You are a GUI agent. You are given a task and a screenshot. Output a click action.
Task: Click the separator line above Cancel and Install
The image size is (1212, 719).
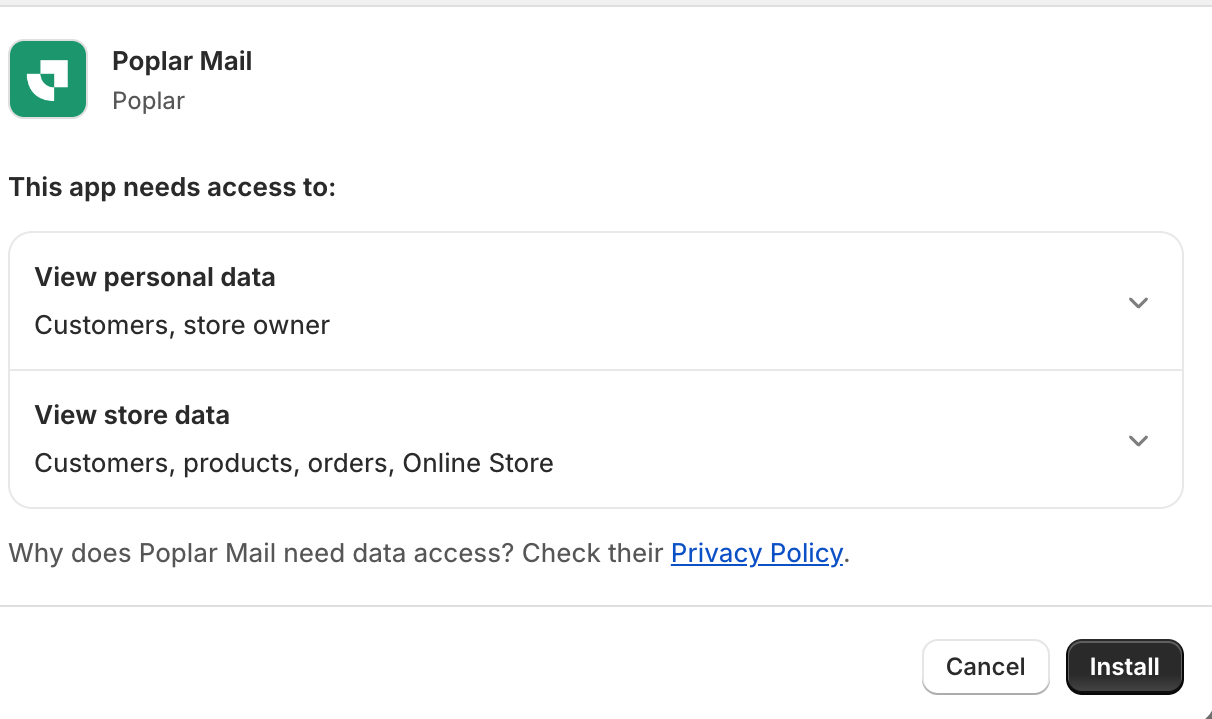(606, 606)
